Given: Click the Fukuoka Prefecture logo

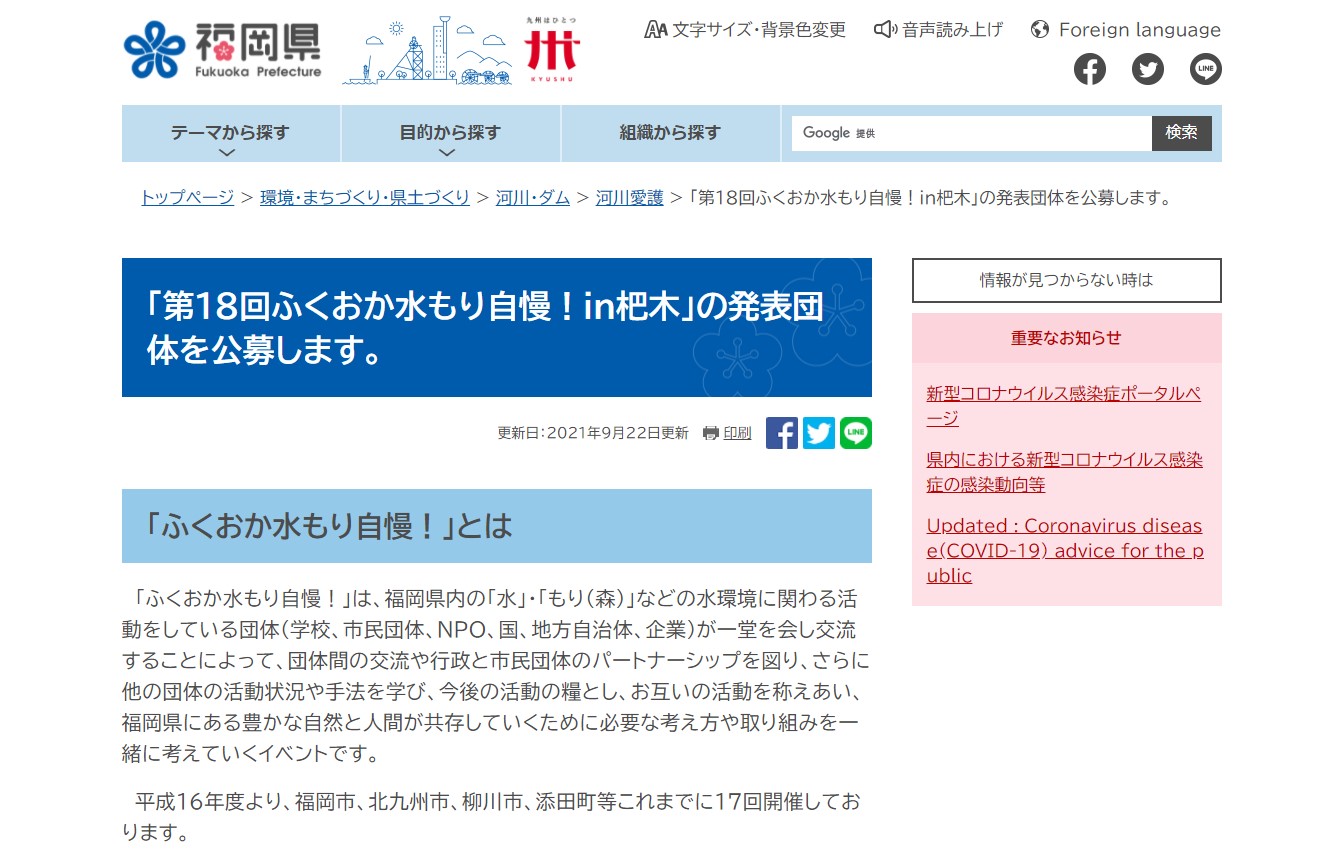Looking at the screenshot, I should pyautogui.click(x=223, y=50).
